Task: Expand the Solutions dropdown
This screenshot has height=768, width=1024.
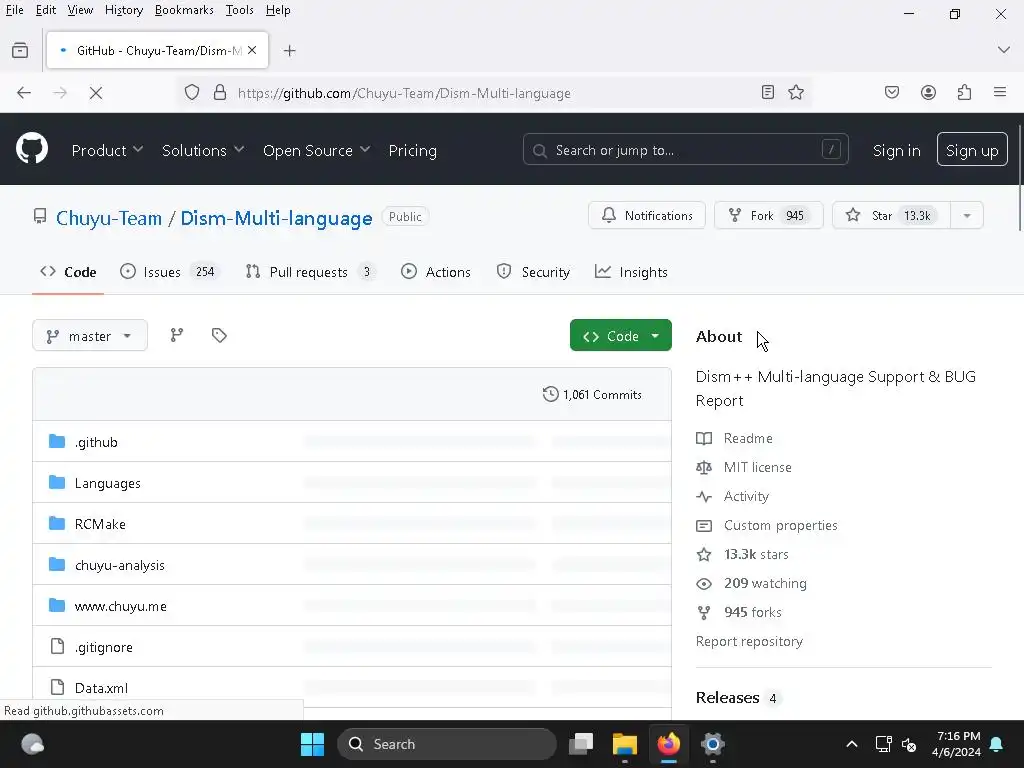Action: point(202,150)
